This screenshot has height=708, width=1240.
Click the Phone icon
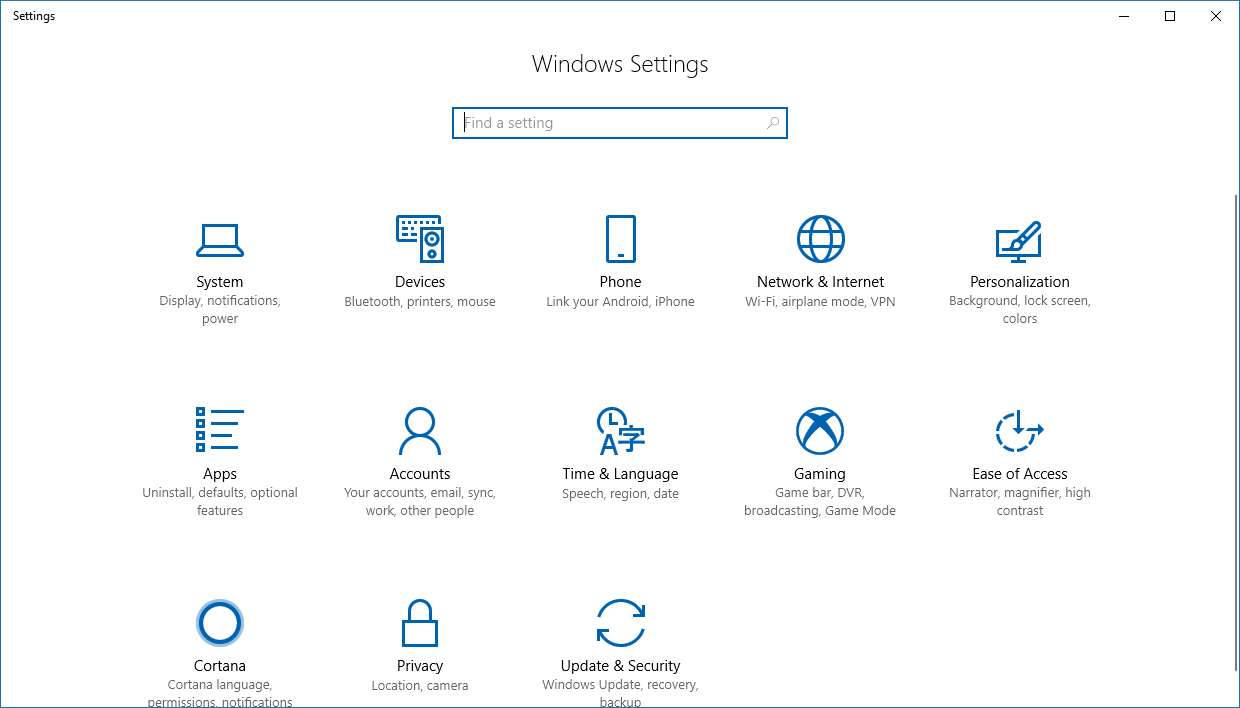[620, 239]
